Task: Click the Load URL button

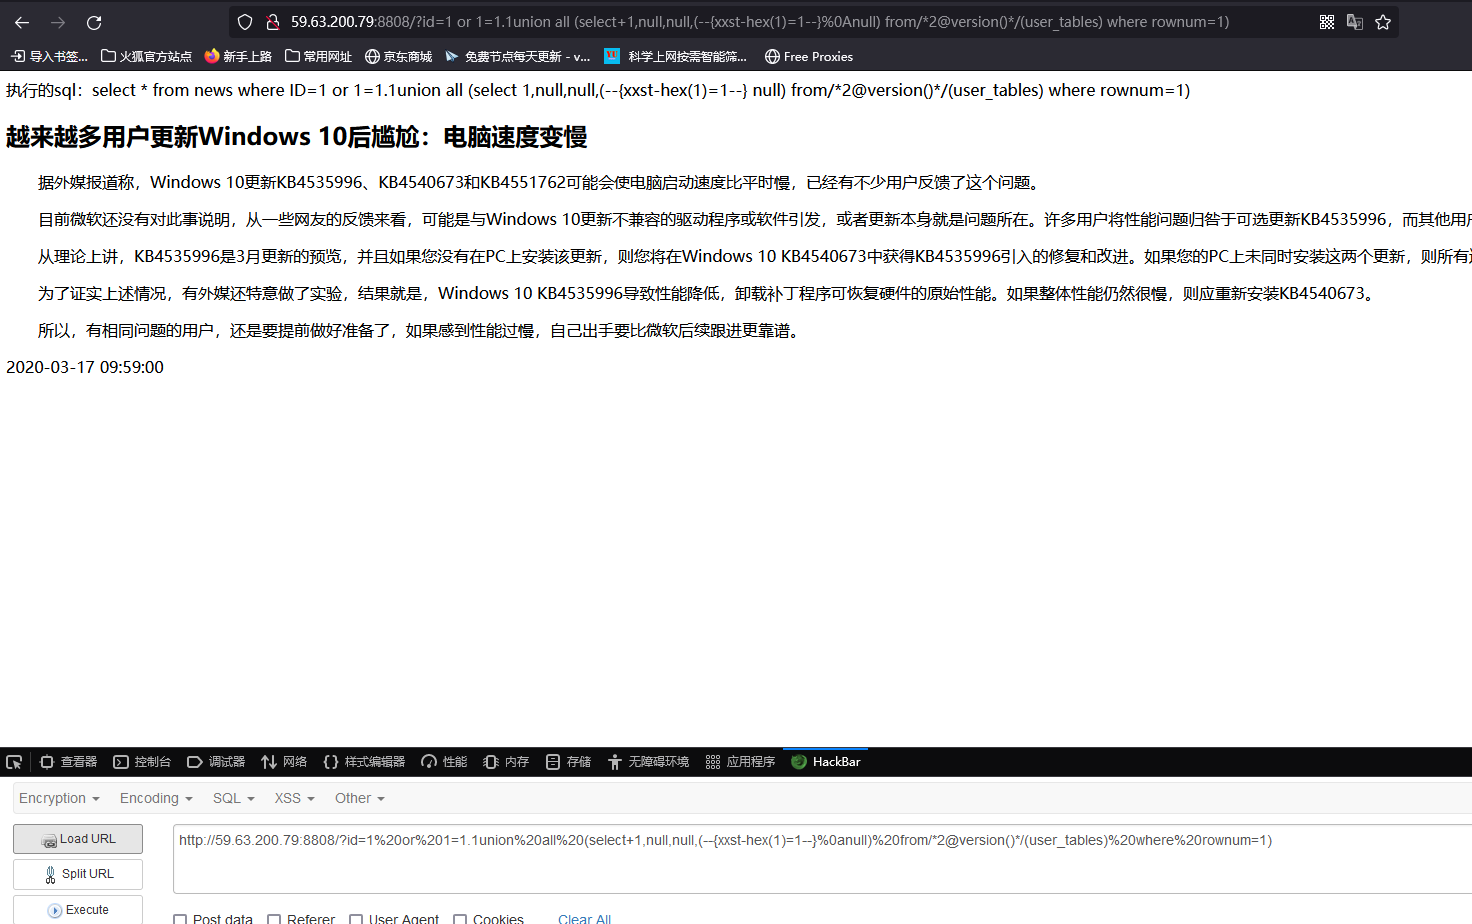Action: pyautogui.click(x=78, y=839)
